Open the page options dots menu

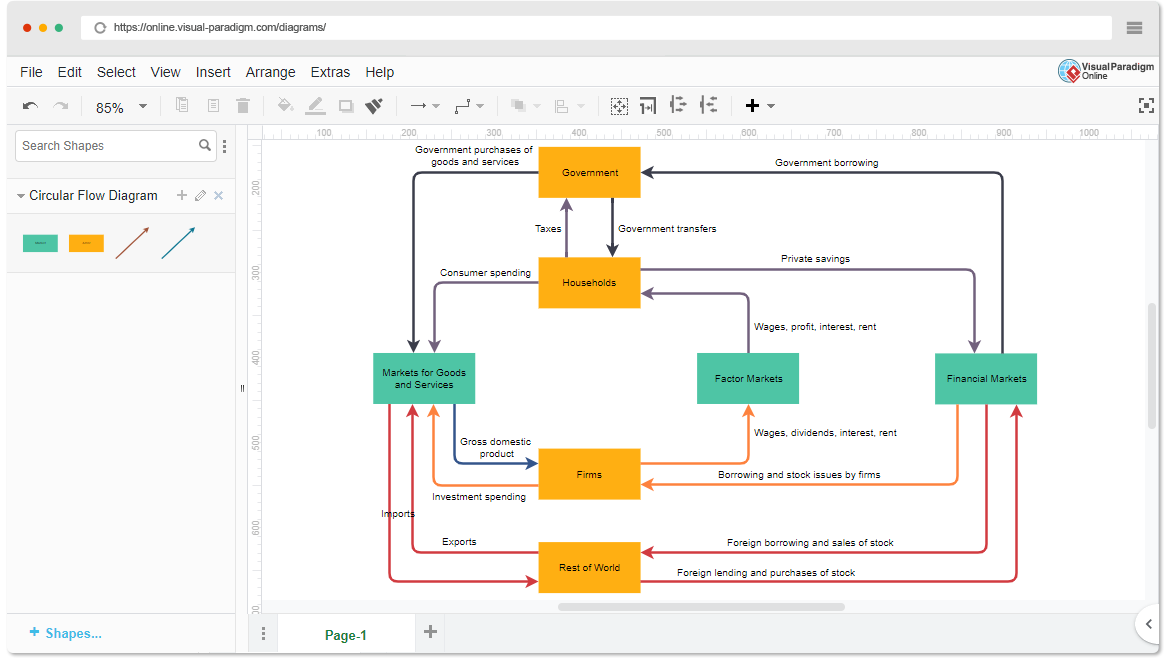click(x=263, y=634)
